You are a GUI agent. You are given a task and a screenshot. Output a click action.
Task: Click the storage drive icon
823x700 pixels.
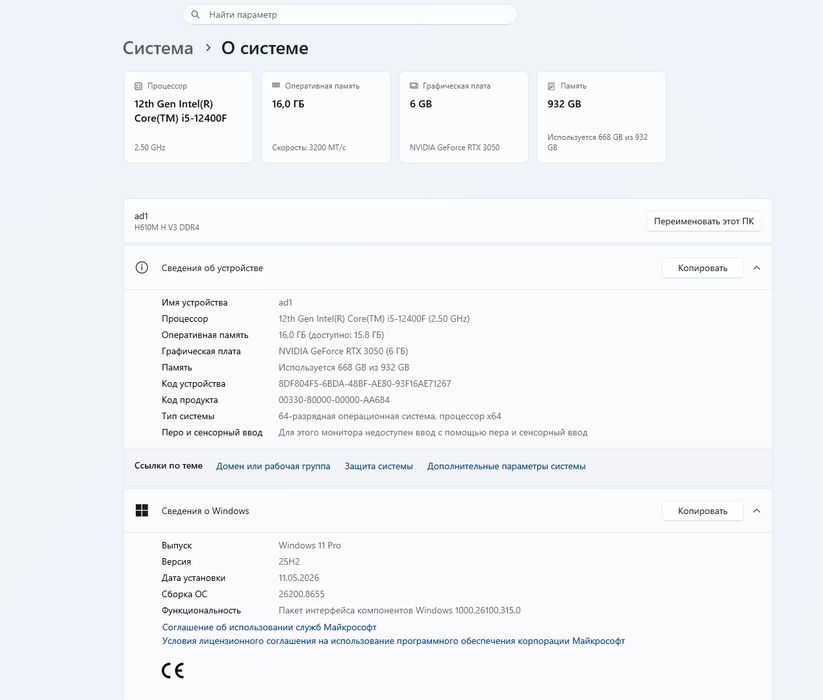click(x=551, y=86)
